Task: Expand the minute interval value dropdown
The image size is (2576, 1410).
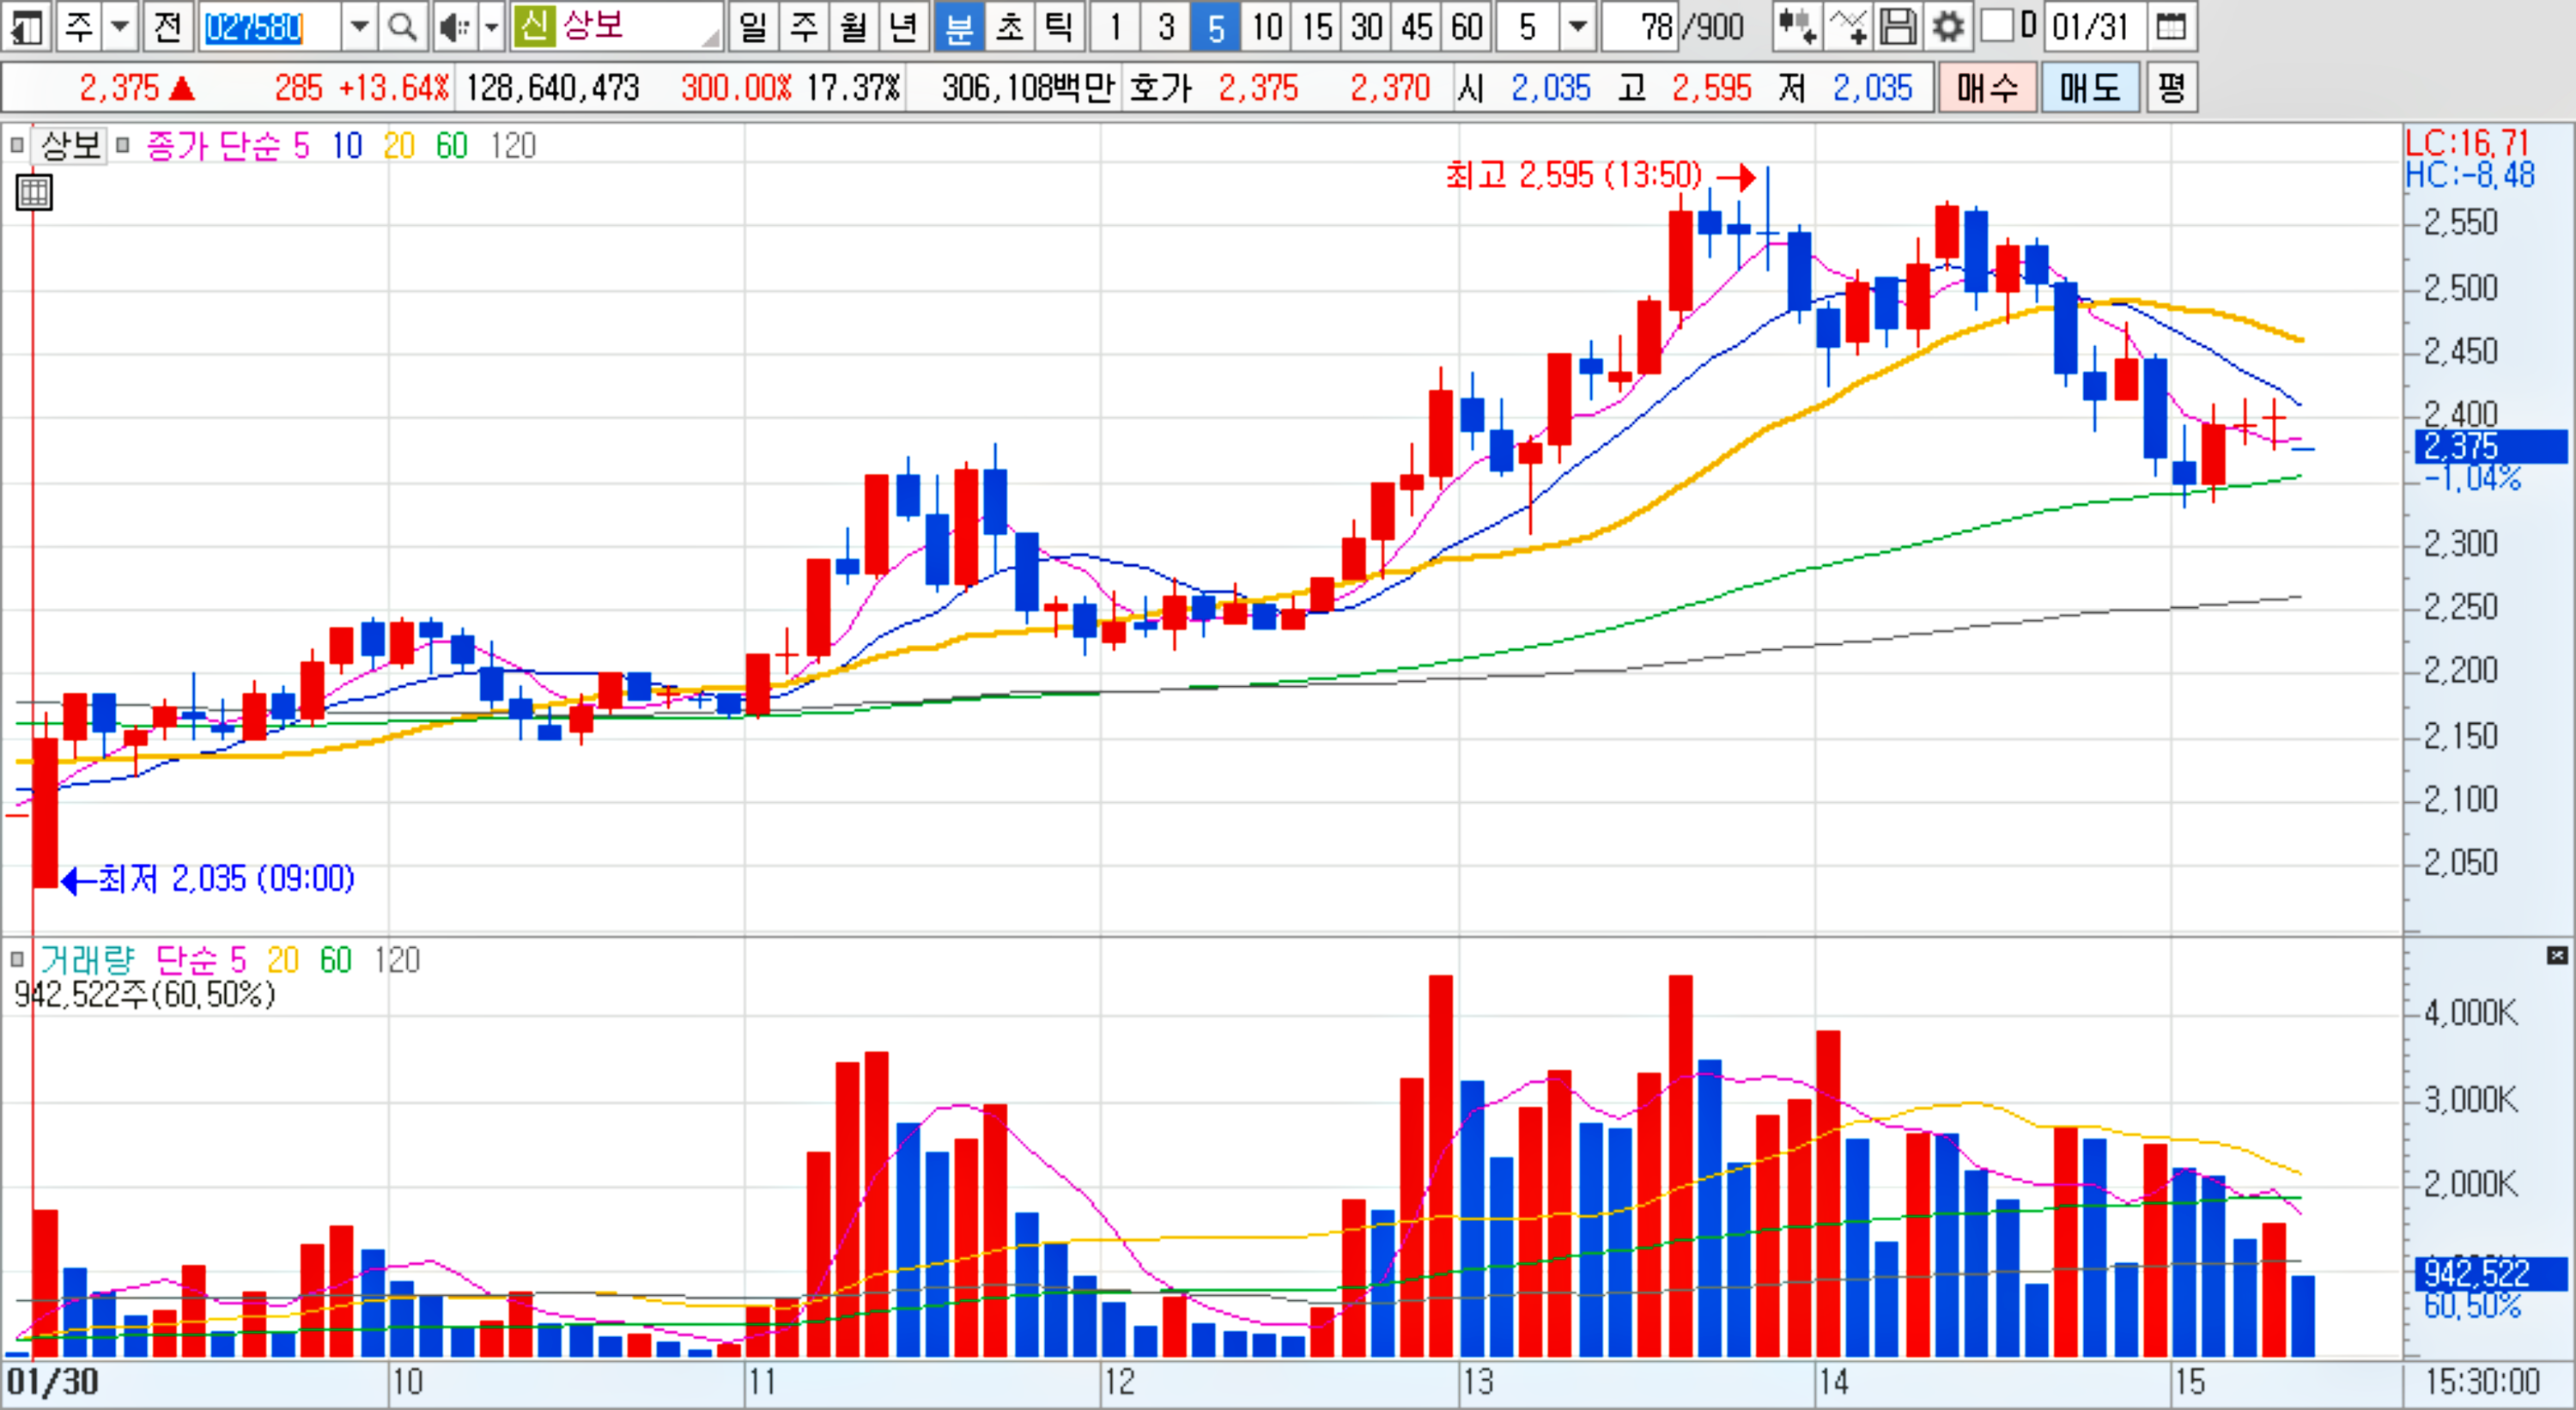Action: tap(1577, 27)
